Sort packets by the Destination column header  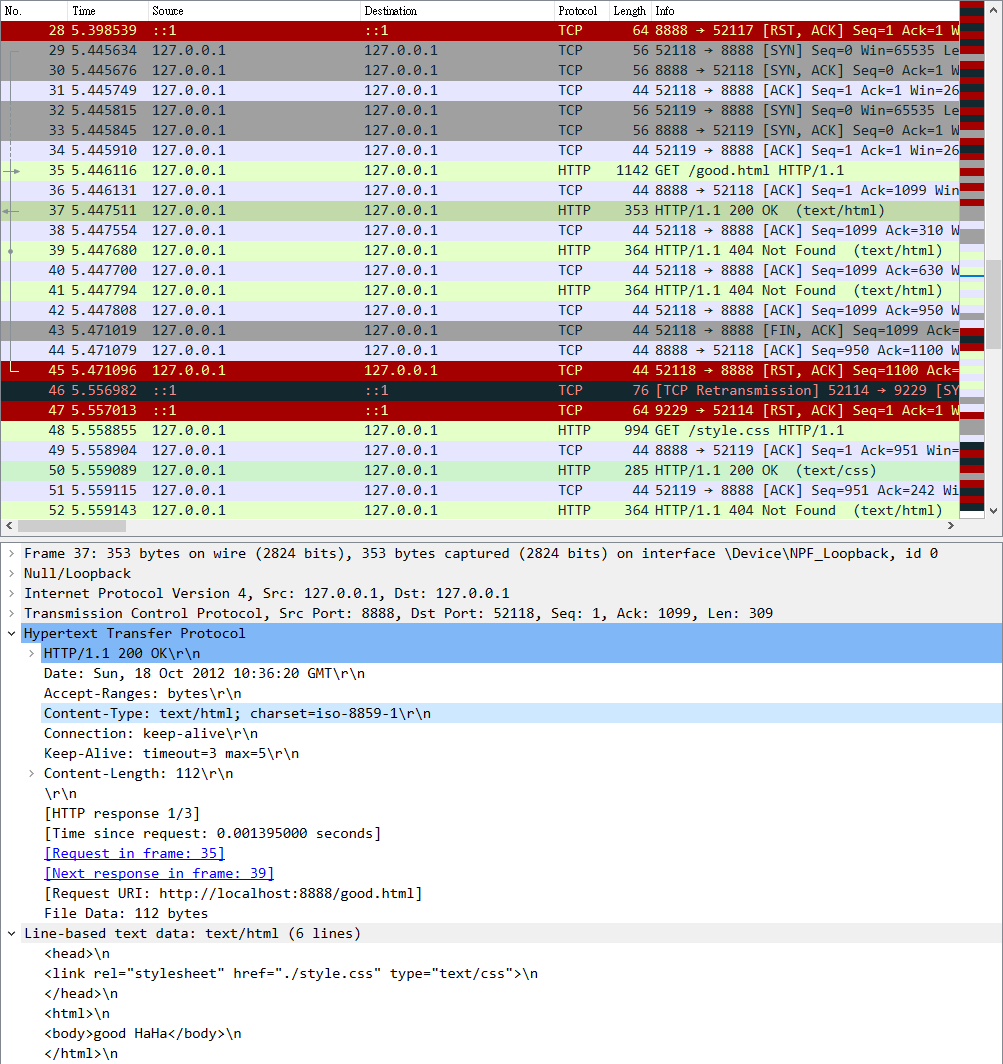457,11
